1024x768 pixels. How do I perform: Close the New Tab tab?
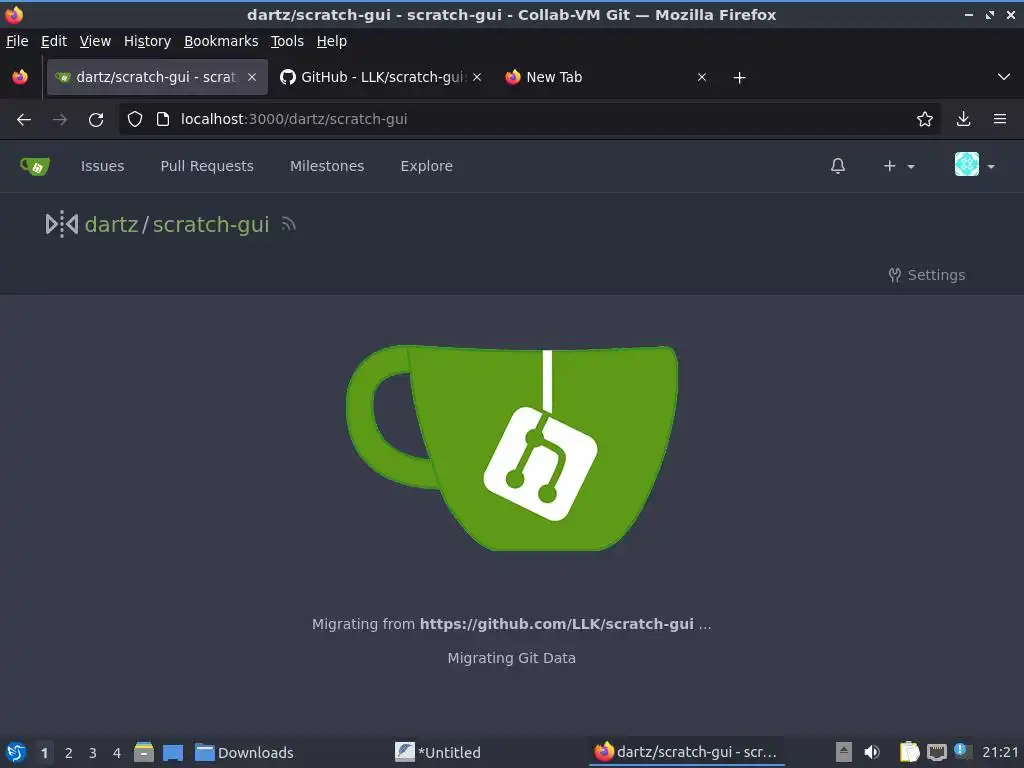coord(702,77)
